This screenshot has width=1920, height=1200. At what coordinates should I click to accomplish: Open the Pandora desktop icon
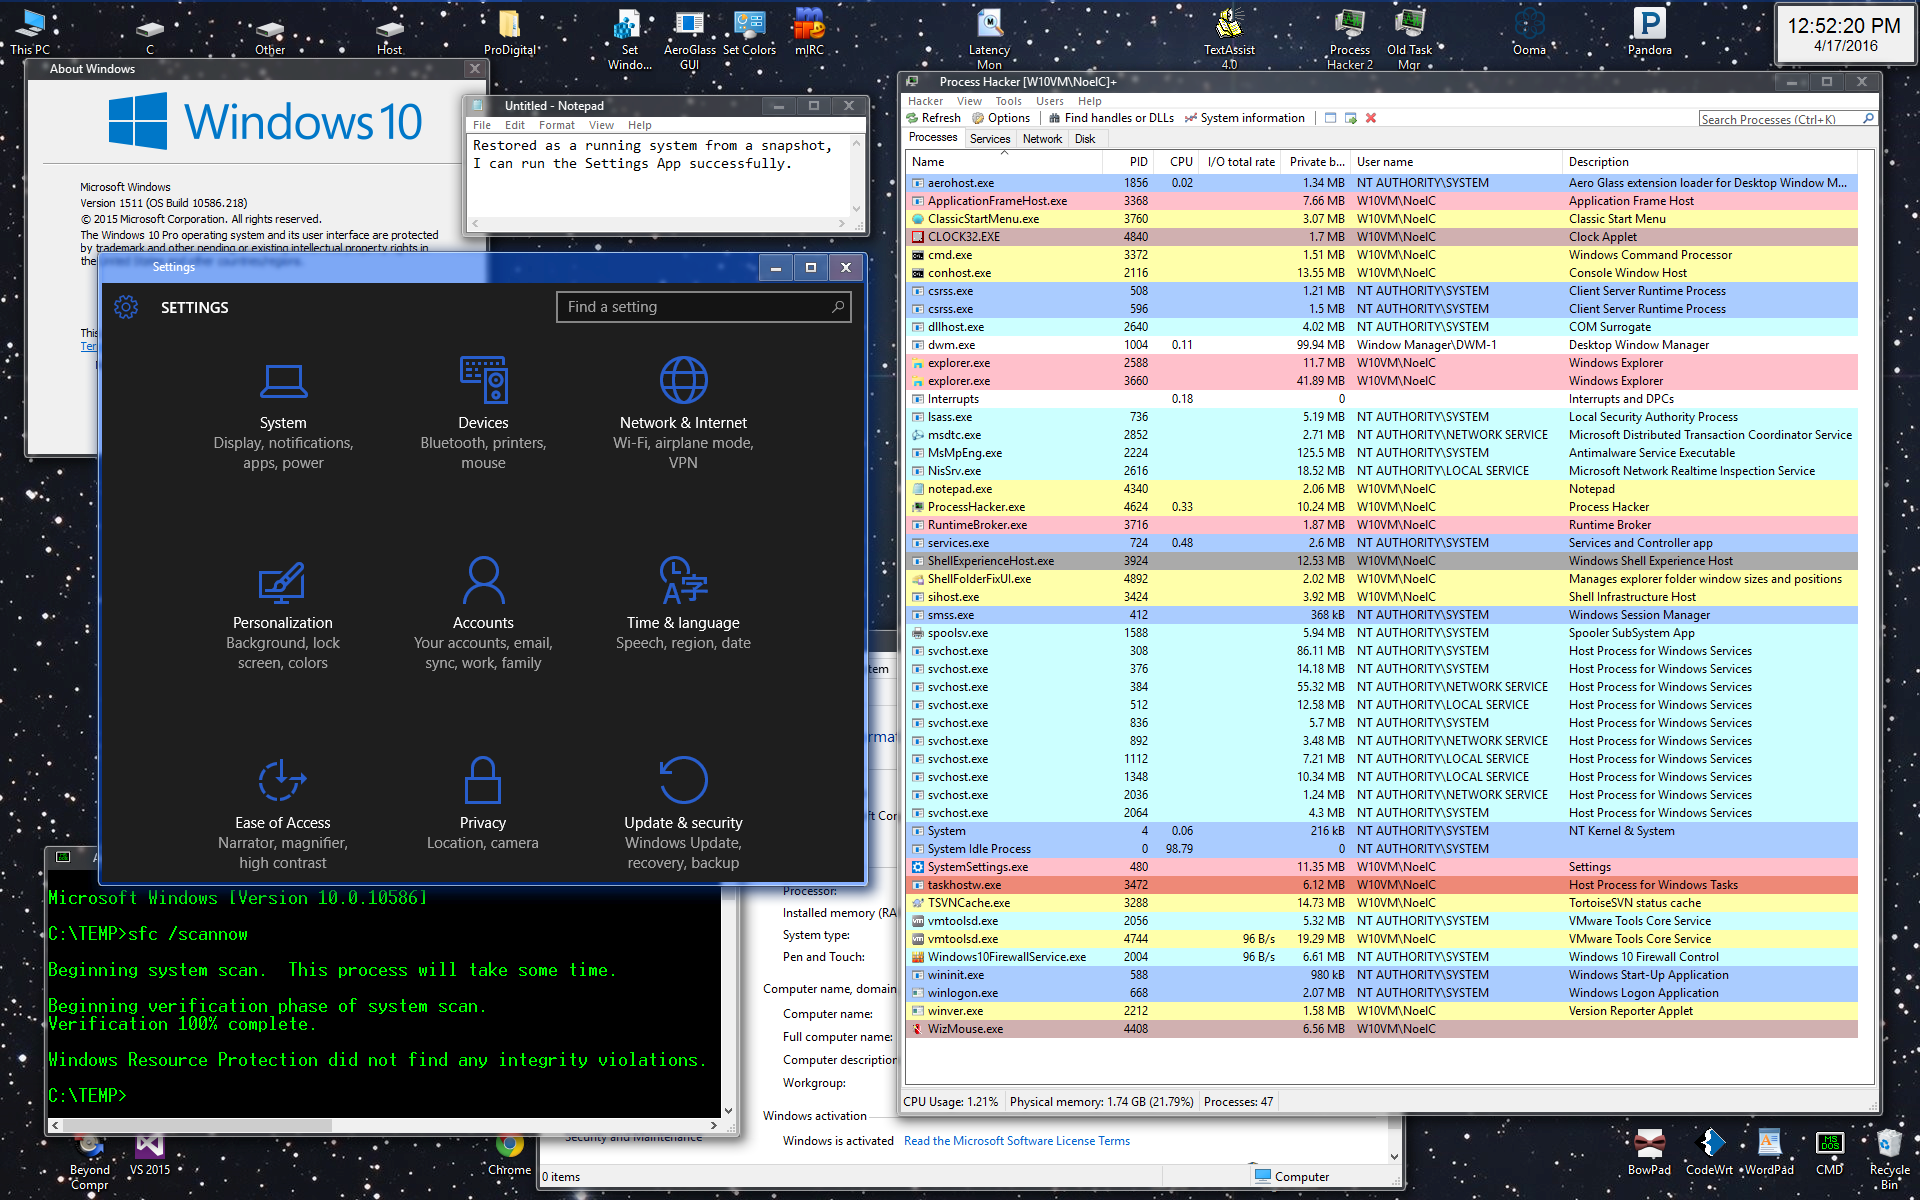1649,32
